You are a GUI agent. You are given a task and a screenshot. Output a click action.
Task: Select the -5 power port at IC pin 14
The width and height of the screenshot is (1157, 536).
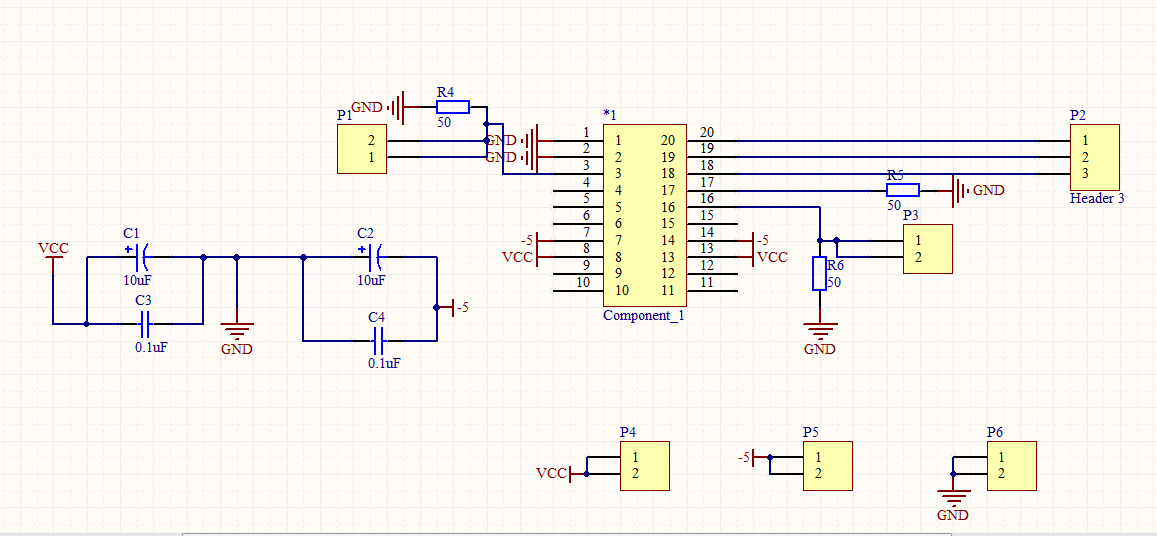coord(753,240)
